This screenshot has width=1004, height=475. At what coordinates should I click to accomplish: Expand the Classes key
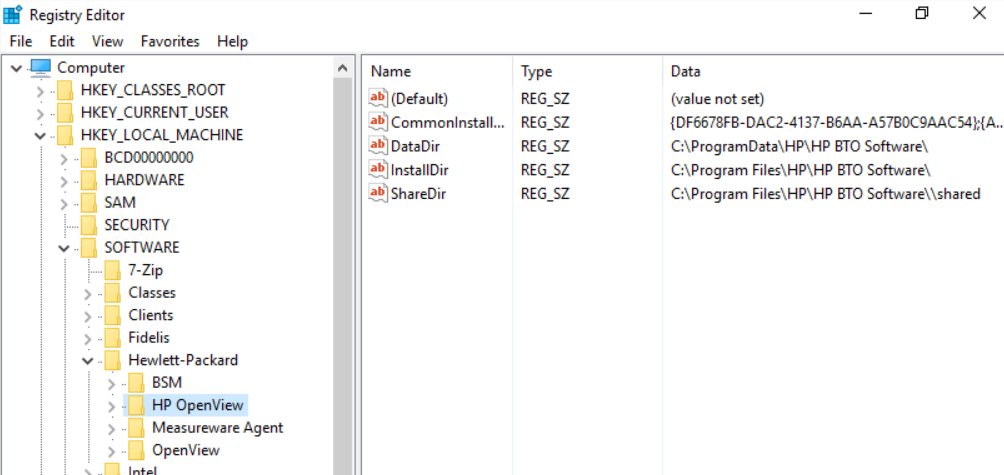[x=88, y=293]
